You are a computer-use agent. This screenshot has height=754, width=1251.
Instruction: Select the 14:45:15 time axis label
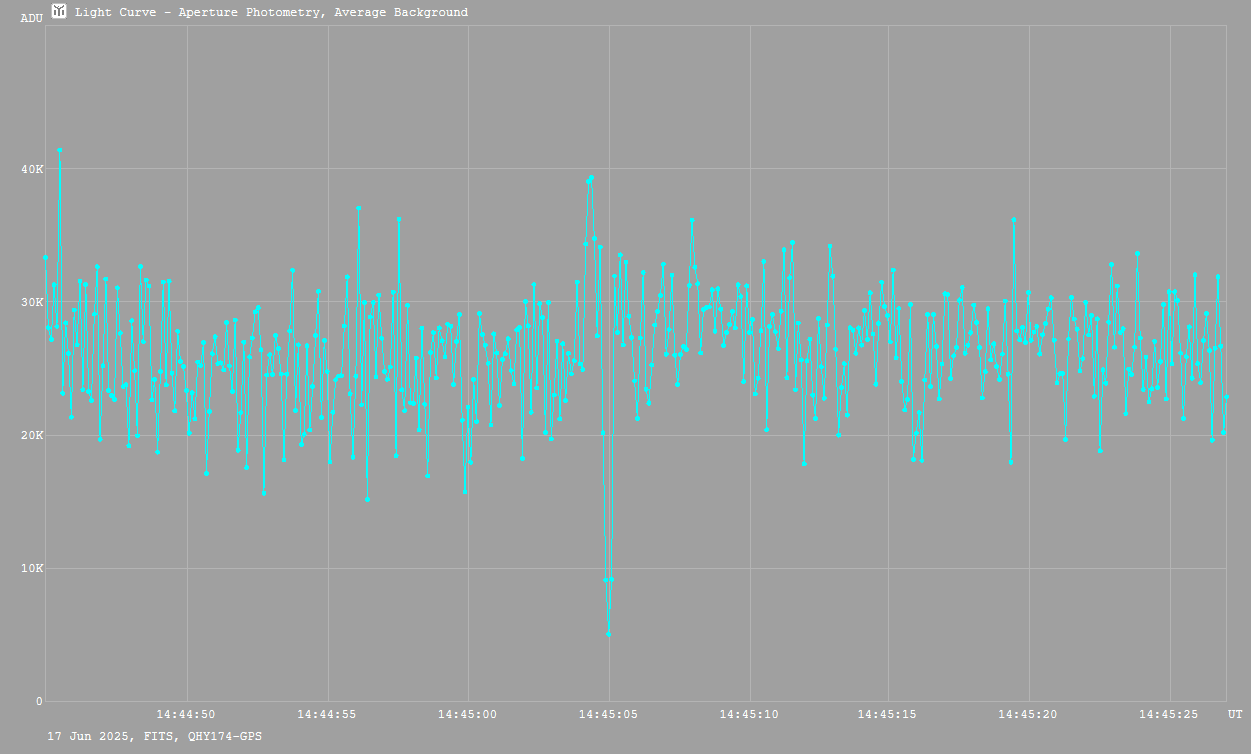coord(888,715)
